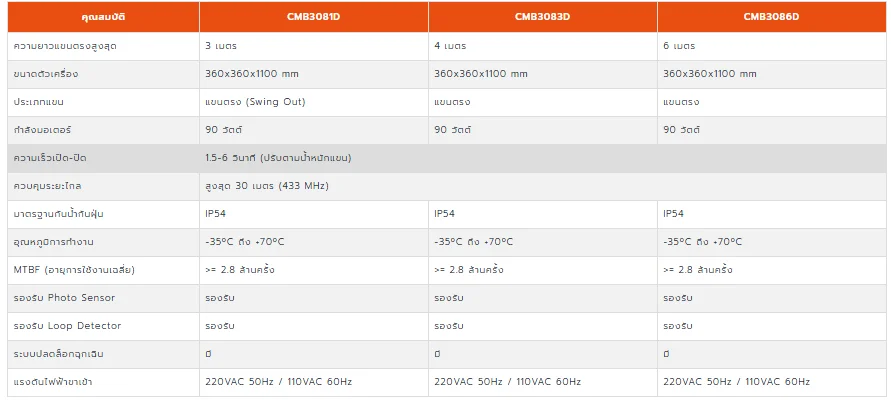The width and height of the screenshot is (891, 405).
Task: Click the คุณสมบัติ header cell
Action: [x=103, y=17]
